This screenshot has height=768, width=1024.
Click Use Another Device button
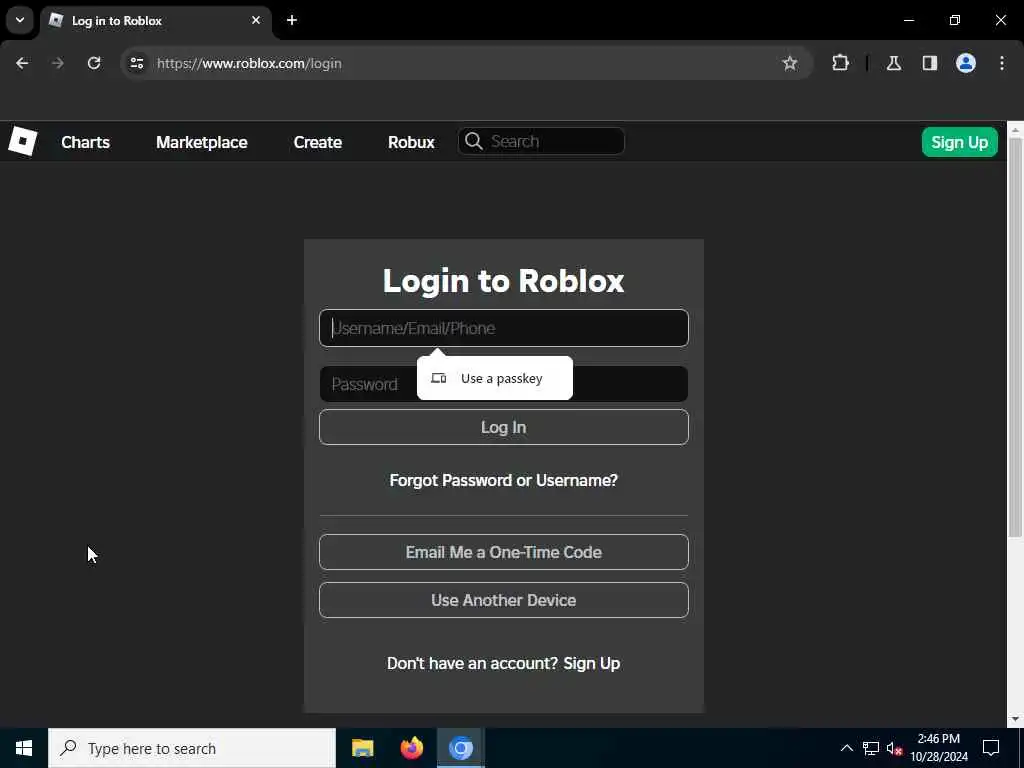(x=504, y=600)
